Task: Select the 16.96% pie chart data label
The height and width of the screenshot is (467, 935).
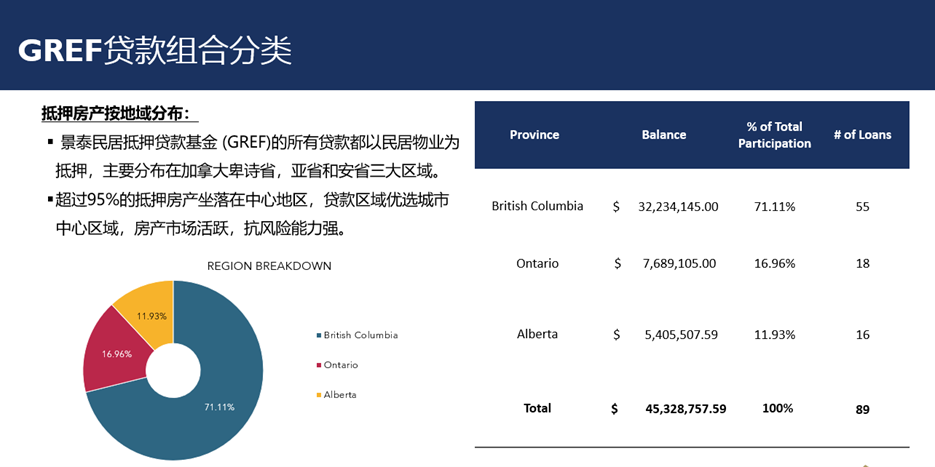Action: coord(117,354)
